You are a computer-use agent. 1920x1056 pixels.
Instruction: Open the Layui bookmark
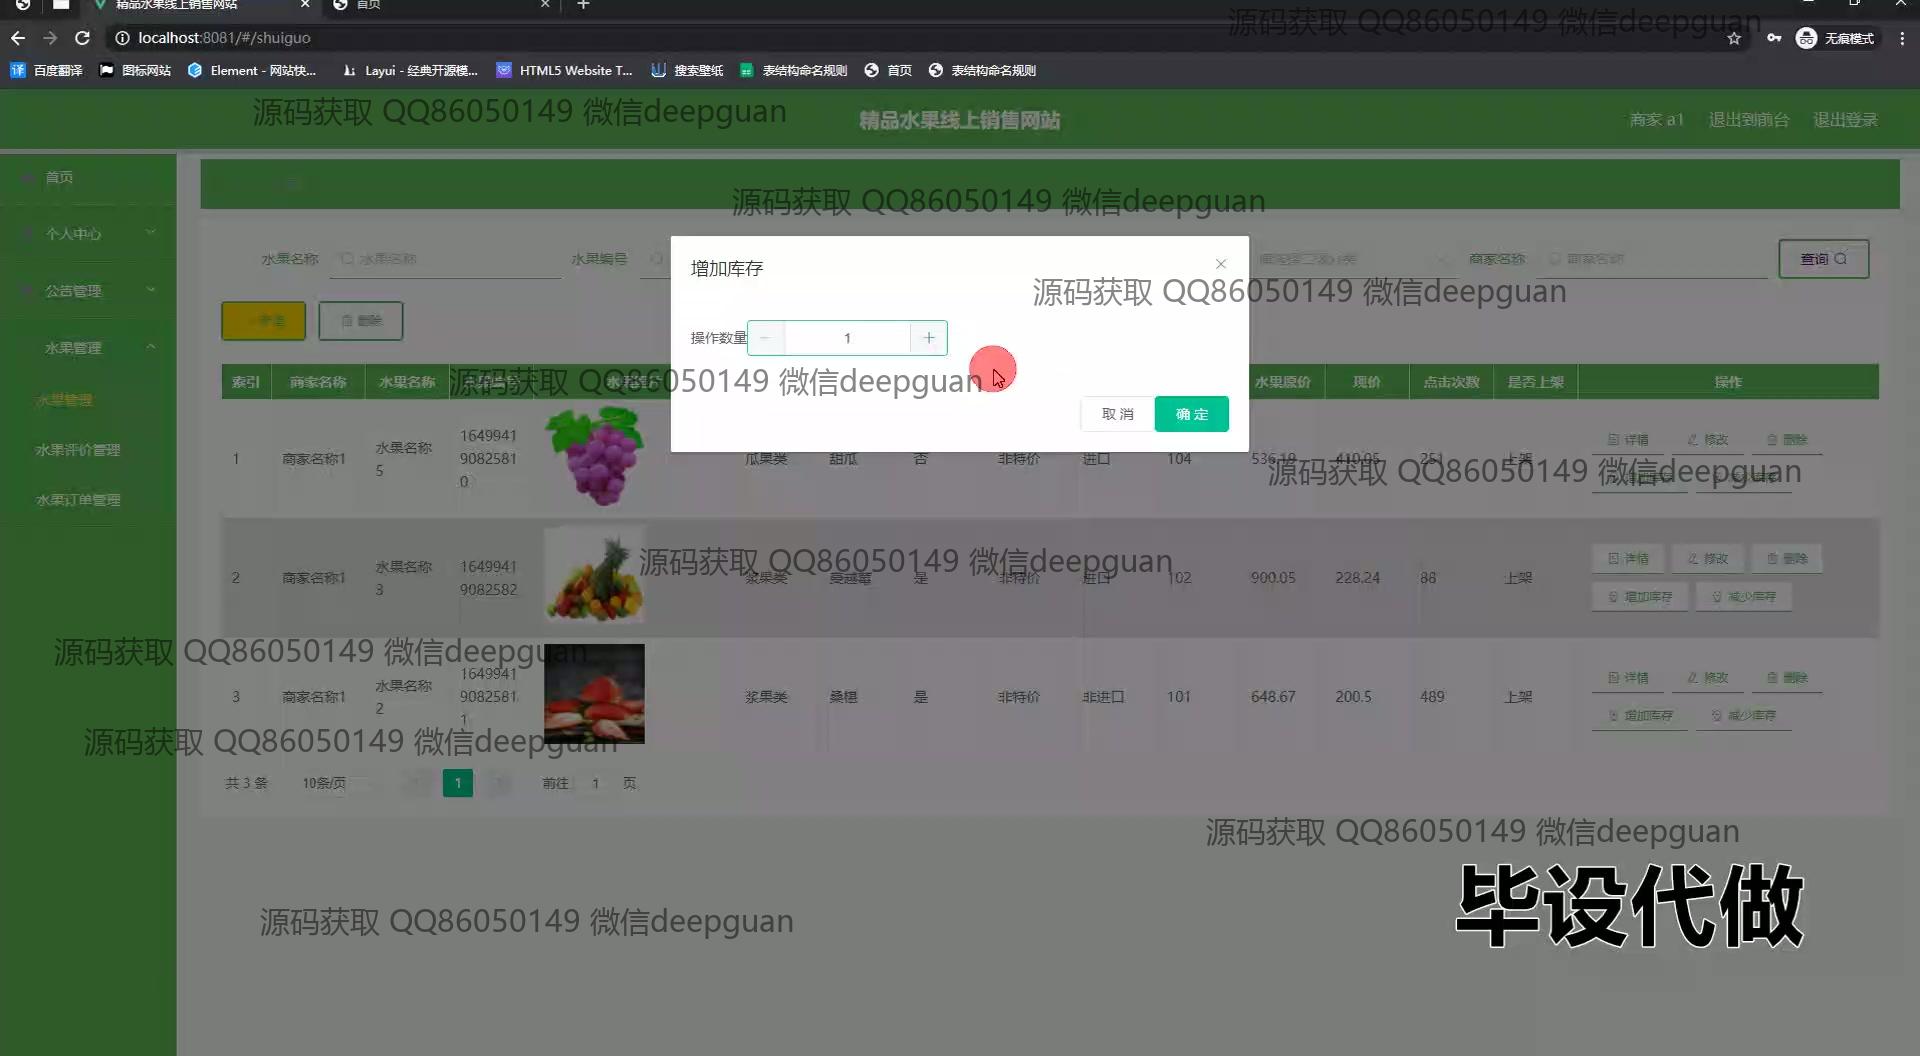tap(410, 70)
